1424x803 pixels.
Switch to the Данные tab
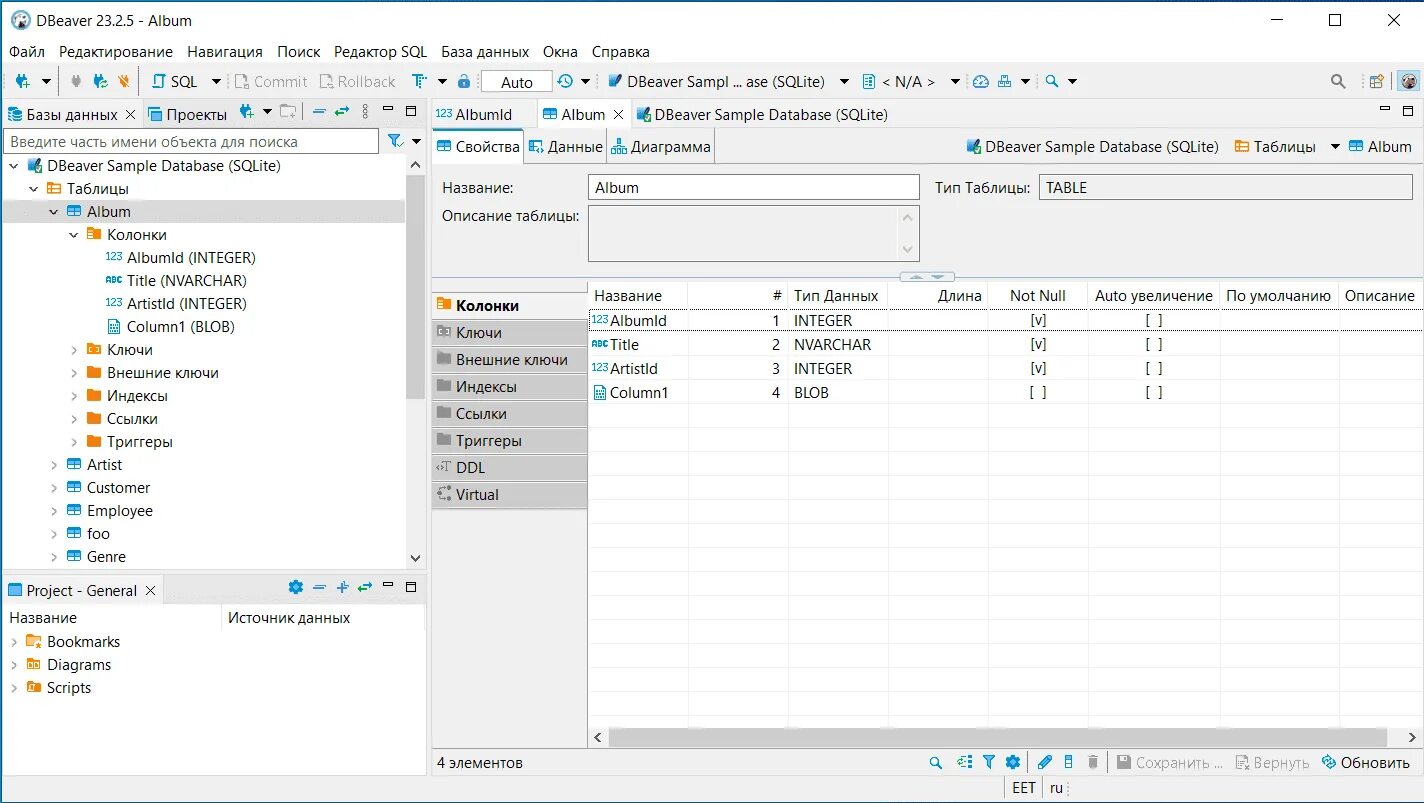pyautogui.click(x=565, y=147)
